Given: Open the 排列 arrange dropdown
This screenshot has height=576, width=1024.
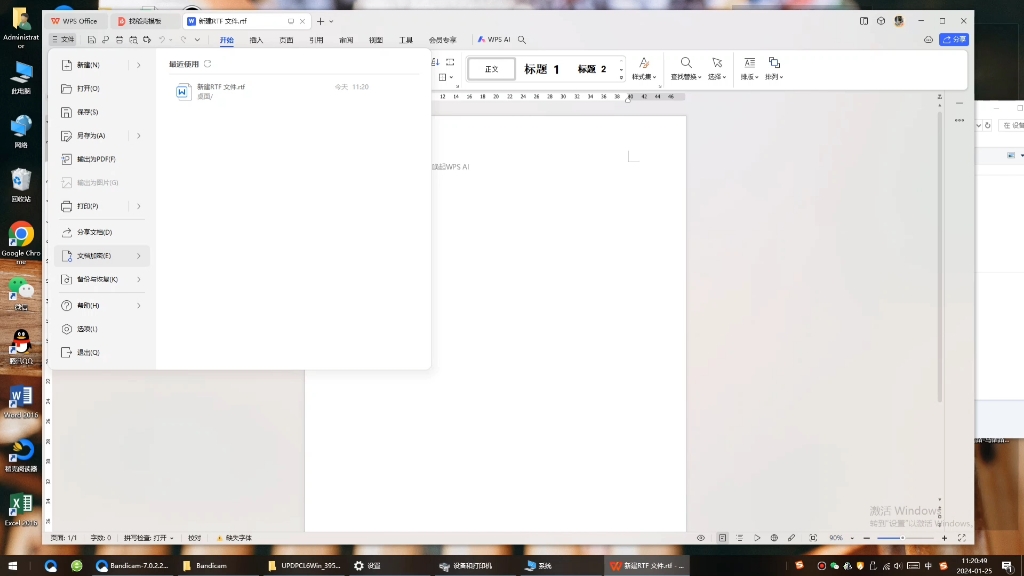Looking at the screenshot, I should coord(774,69).
